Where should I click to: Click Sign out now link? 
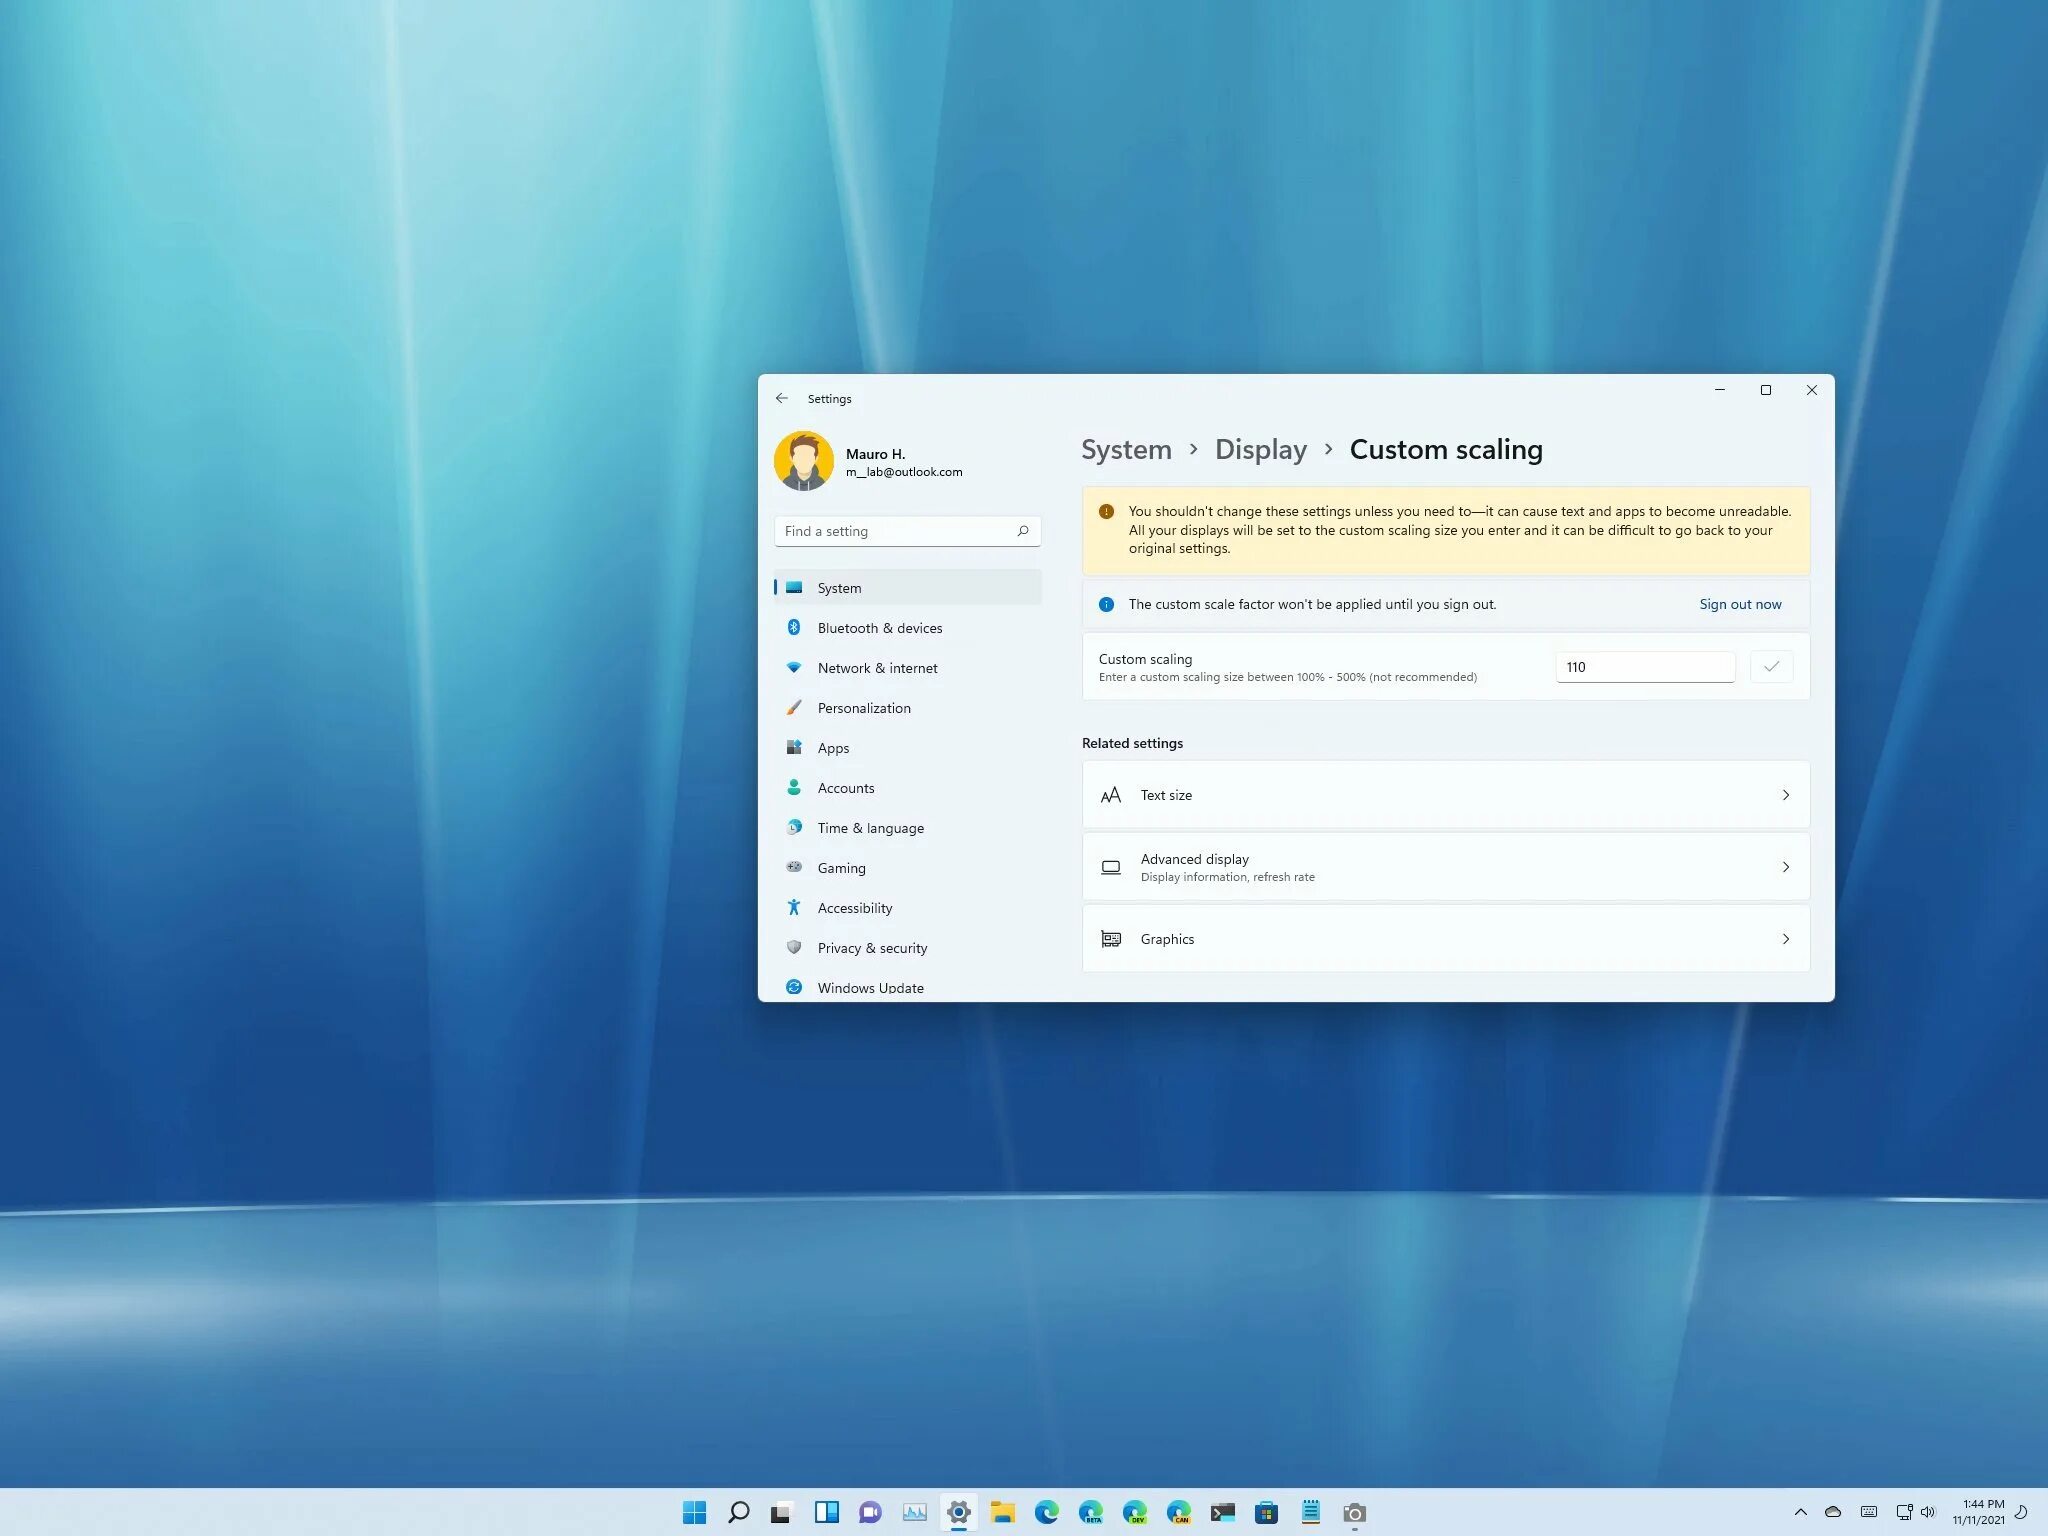click(1738, 603)
